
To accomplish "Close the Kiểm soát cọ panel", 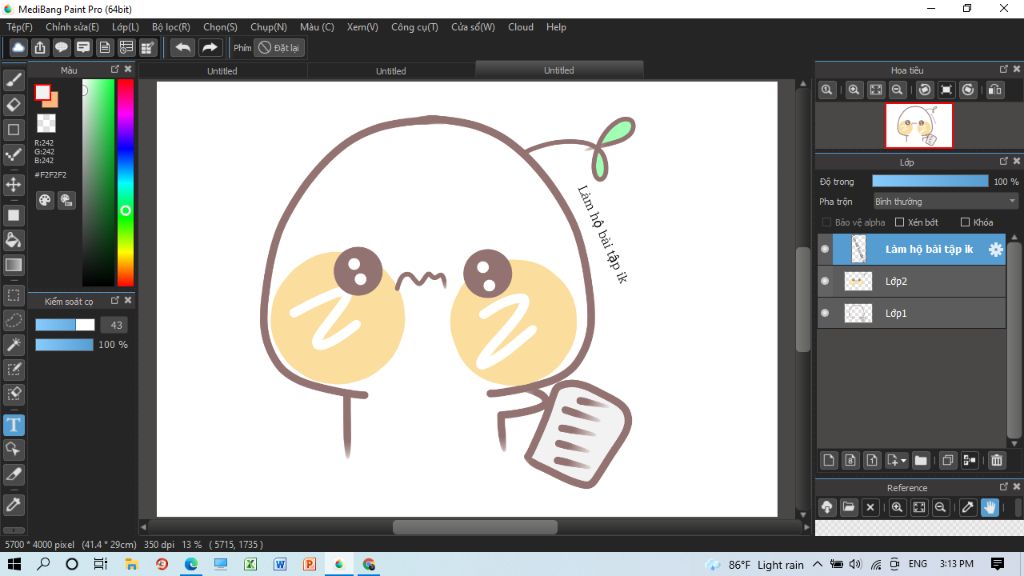I will pyautogui.click(x=128, y=300).
